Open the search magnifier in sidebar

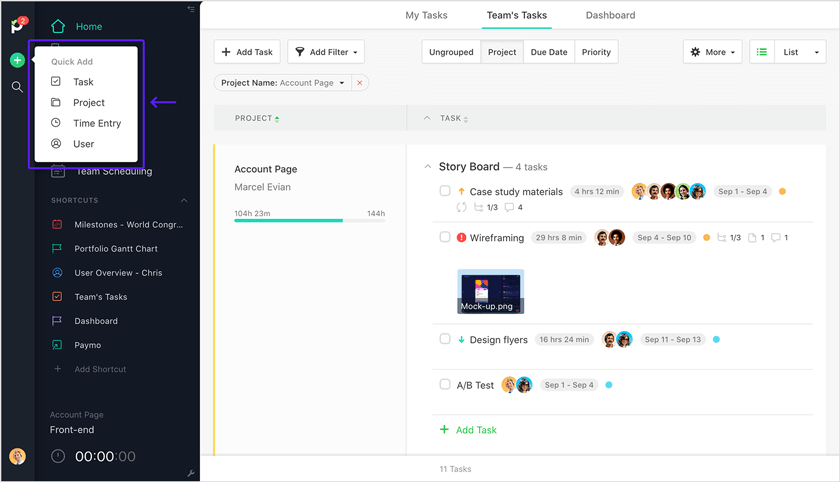point(17,87)
